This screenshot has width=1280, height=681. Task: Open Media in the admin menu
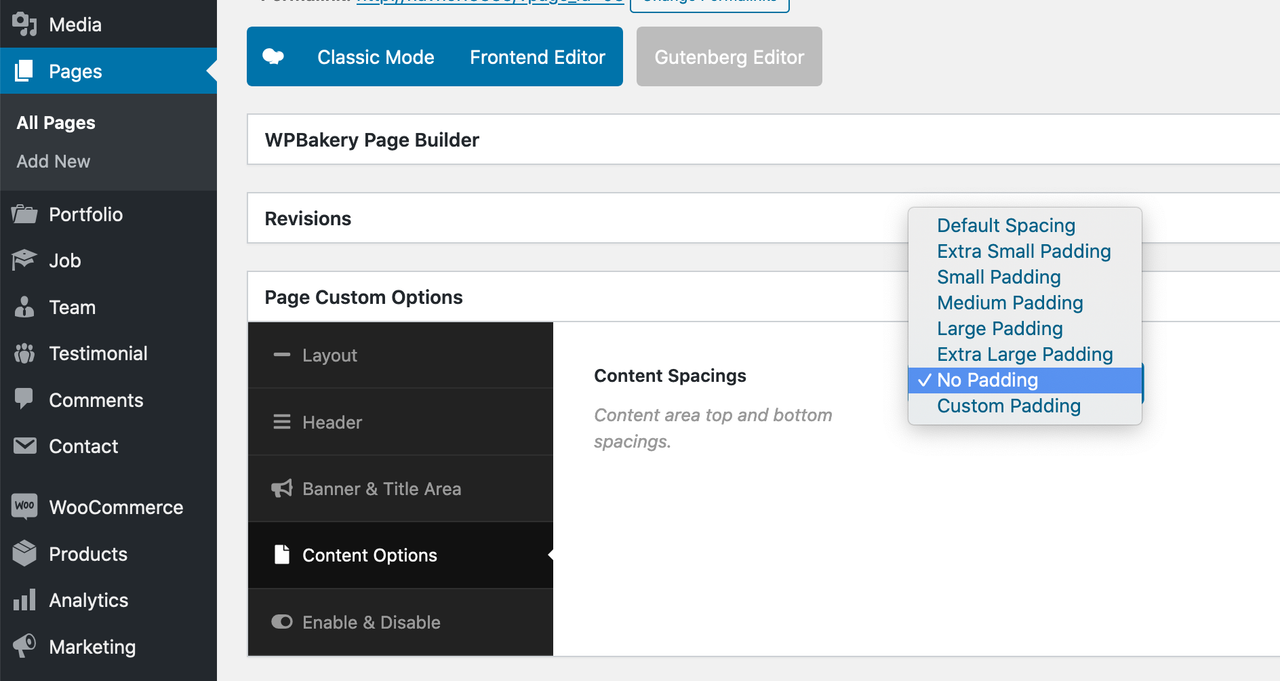pos(108,24)
